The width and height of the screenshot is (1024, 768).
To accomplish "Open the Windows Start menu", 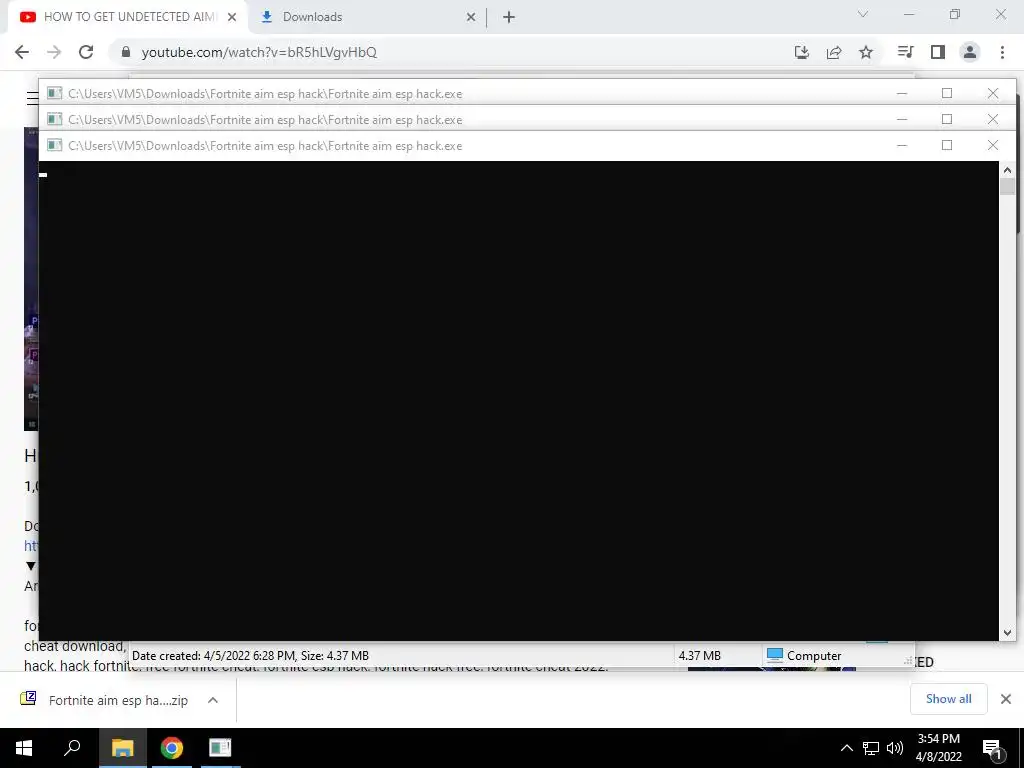I will click(24, 748).
